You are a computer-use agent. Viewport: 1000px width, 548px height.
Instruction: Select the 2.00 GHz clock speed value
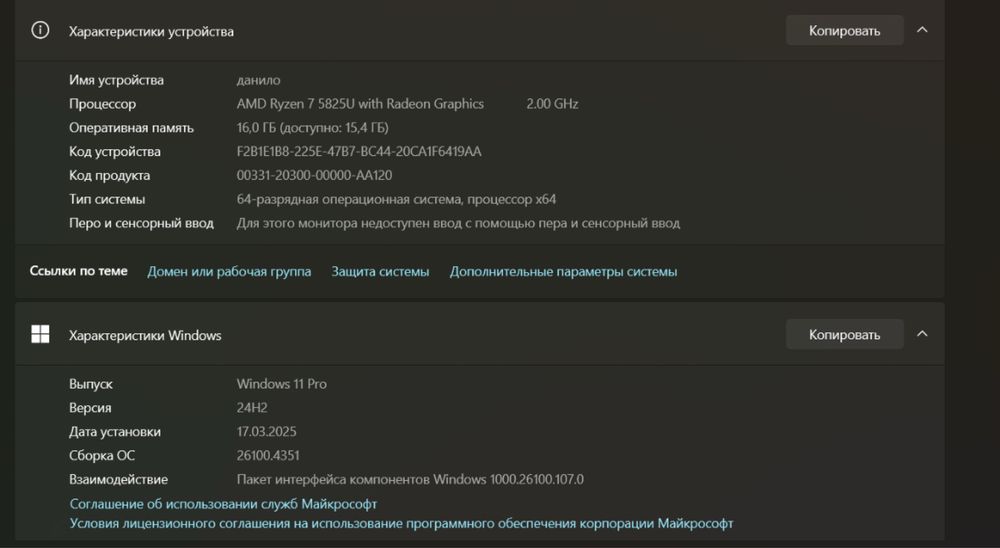pos(552,103)
